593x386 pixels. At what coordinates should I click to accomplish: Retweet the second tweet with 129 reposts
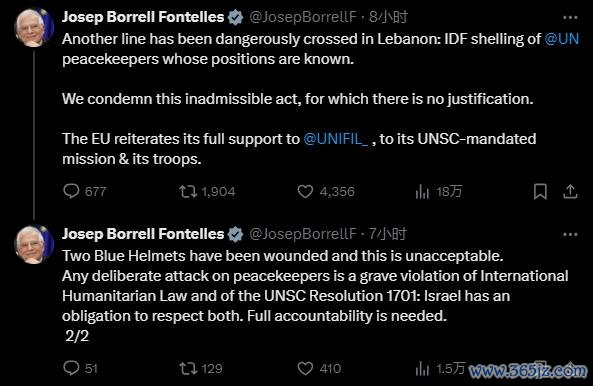pos(188,368)
